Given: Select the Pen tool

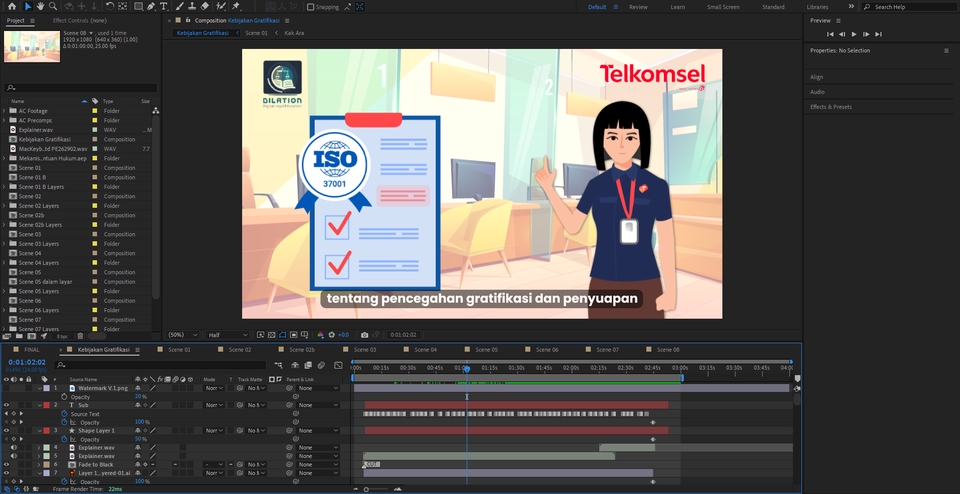Looking at the screenshot, I should [x=150, y=6].
